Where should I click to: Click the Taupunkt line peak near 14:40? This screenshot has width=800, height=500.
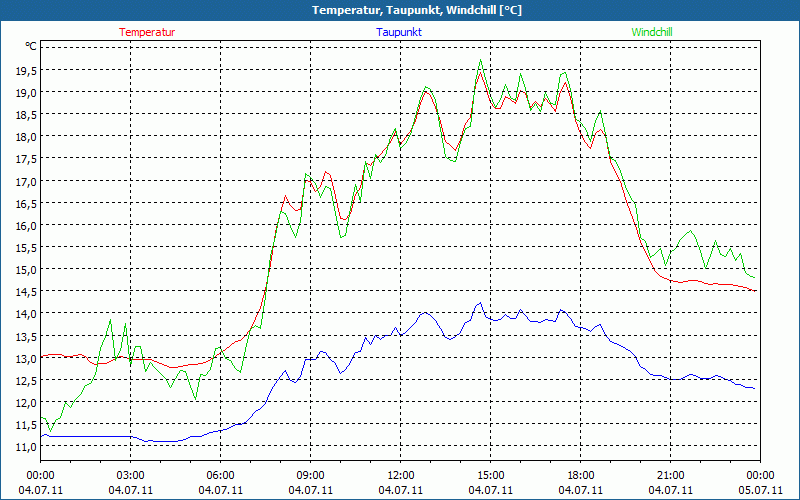(480, 303)
